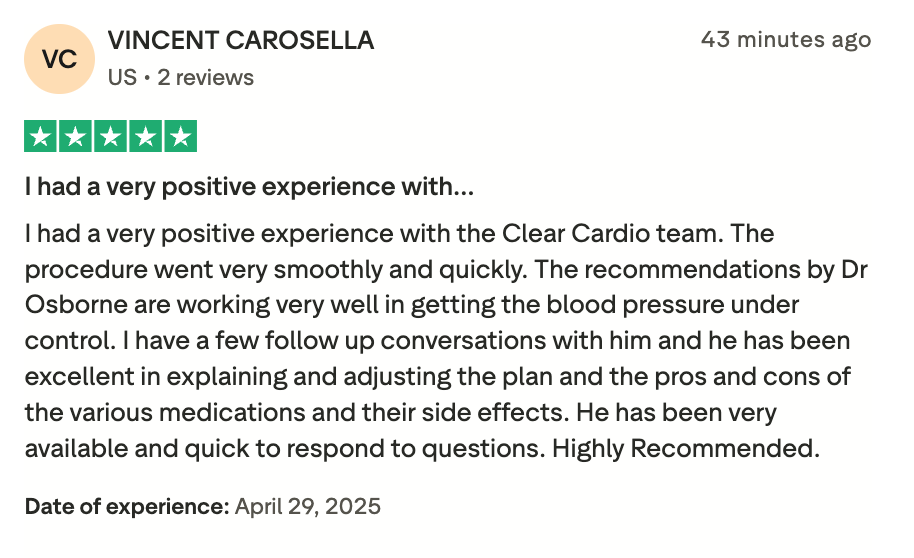Click 'Highly Recommended.' in the review body

coord(686,449)
